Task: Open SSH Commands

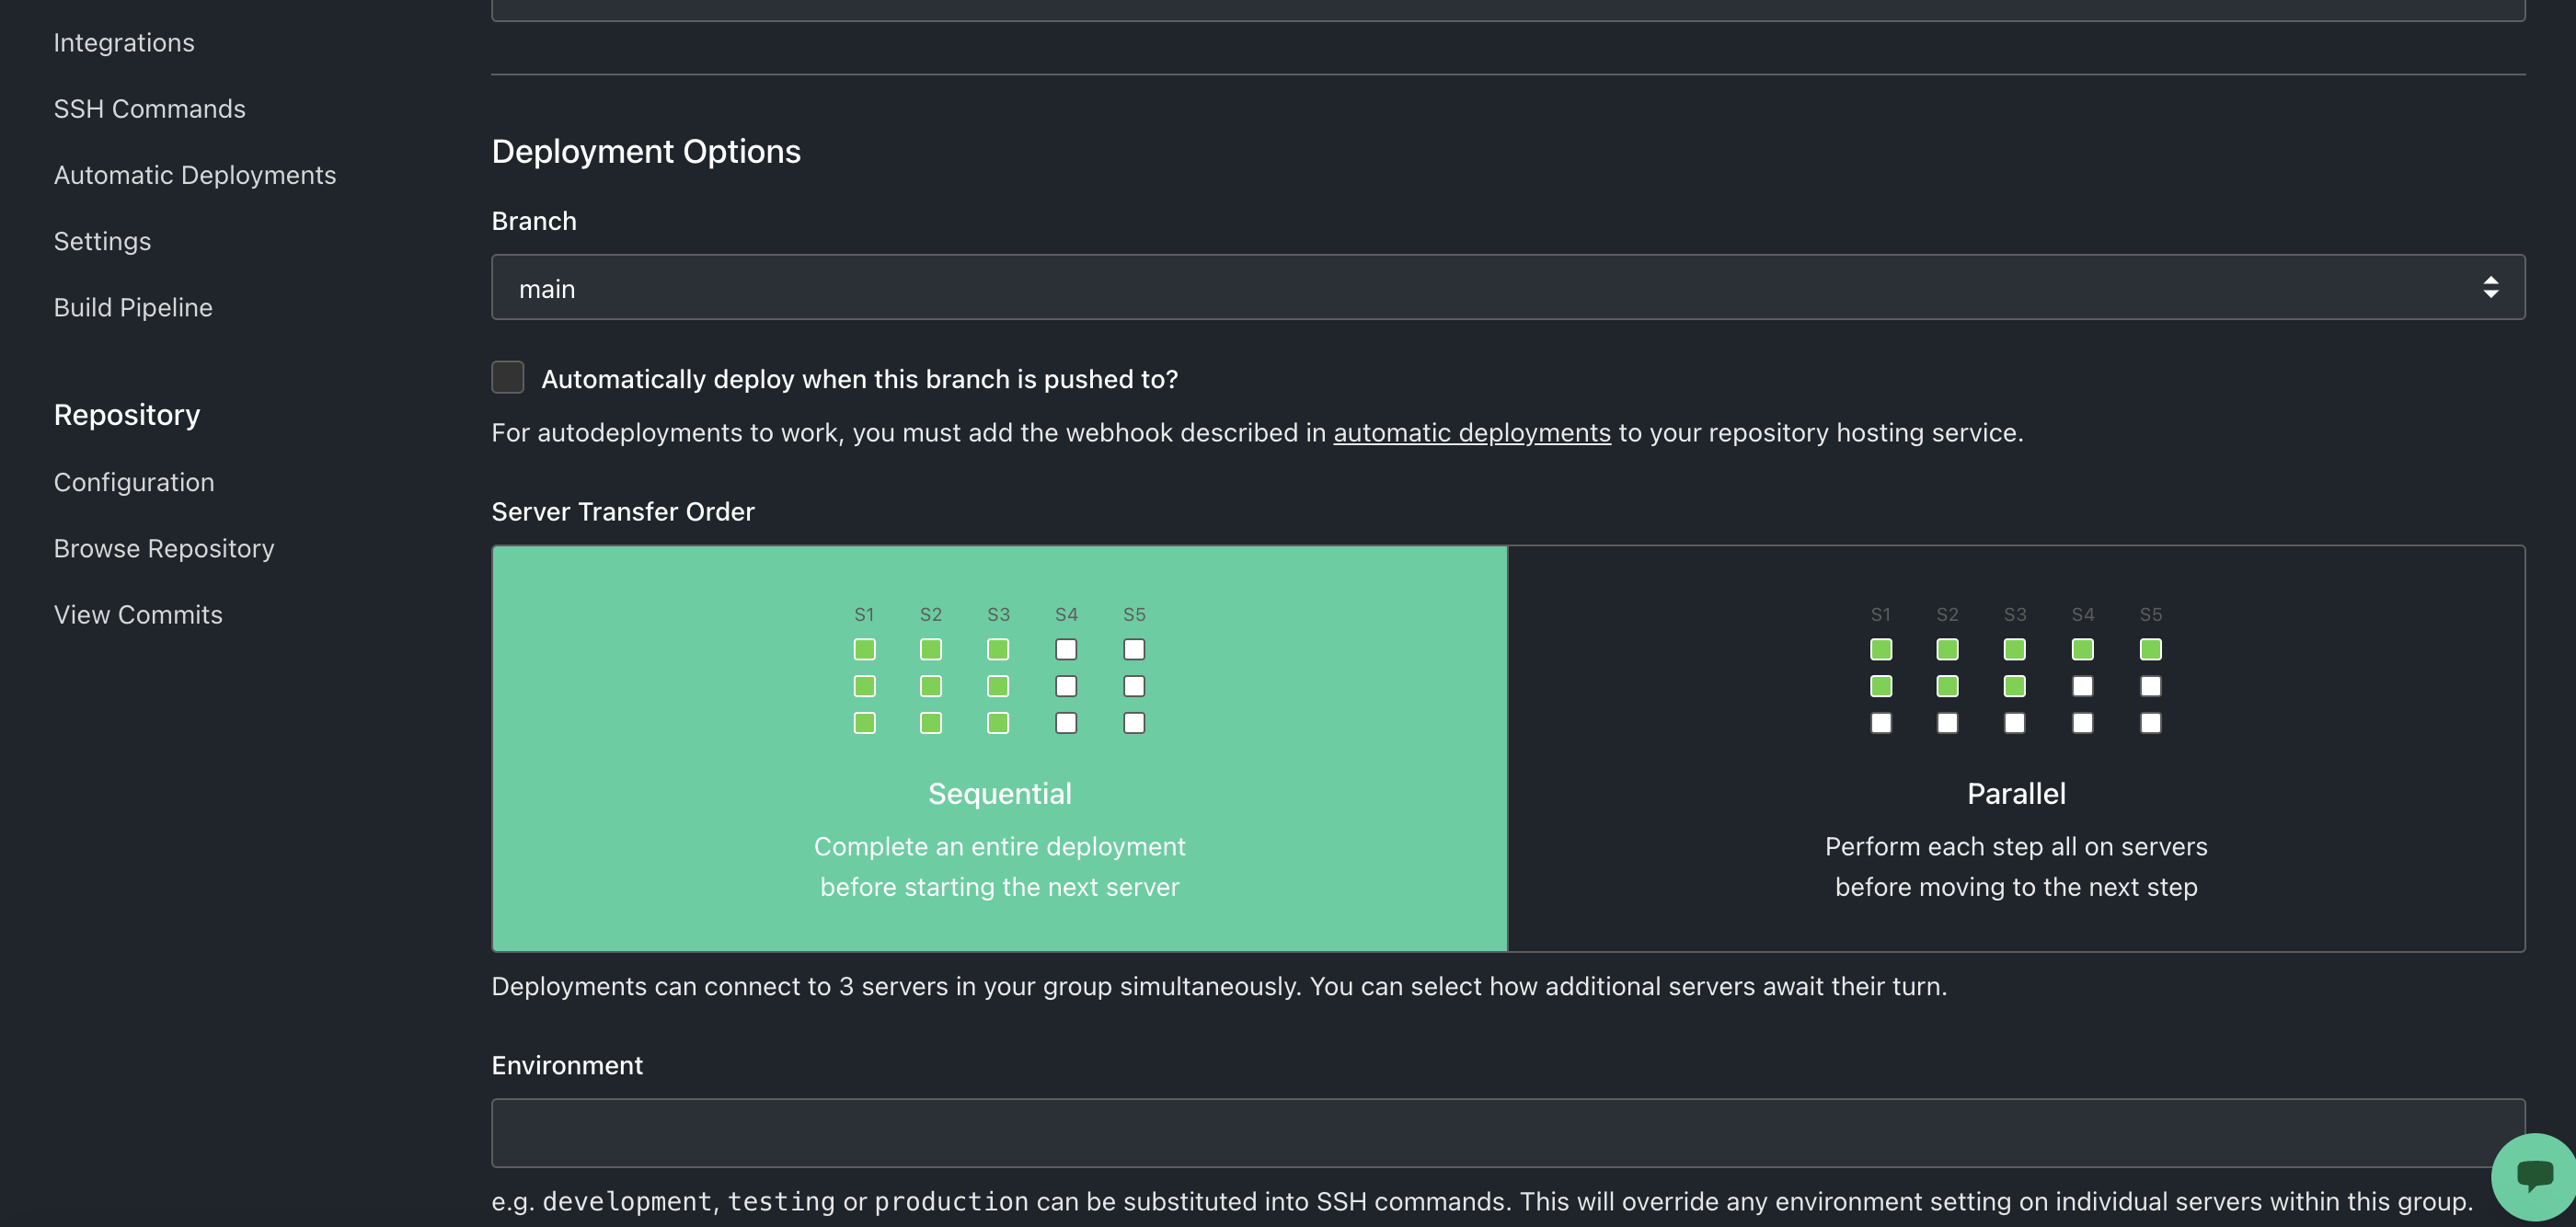Action: (x=149, y=108)
